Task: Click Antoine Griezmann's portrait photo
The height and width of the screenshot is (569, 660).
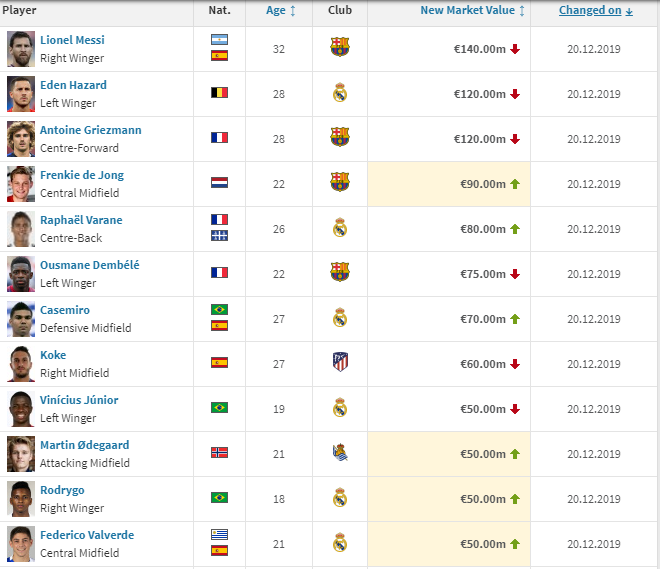Action: (x=21, y=139)
